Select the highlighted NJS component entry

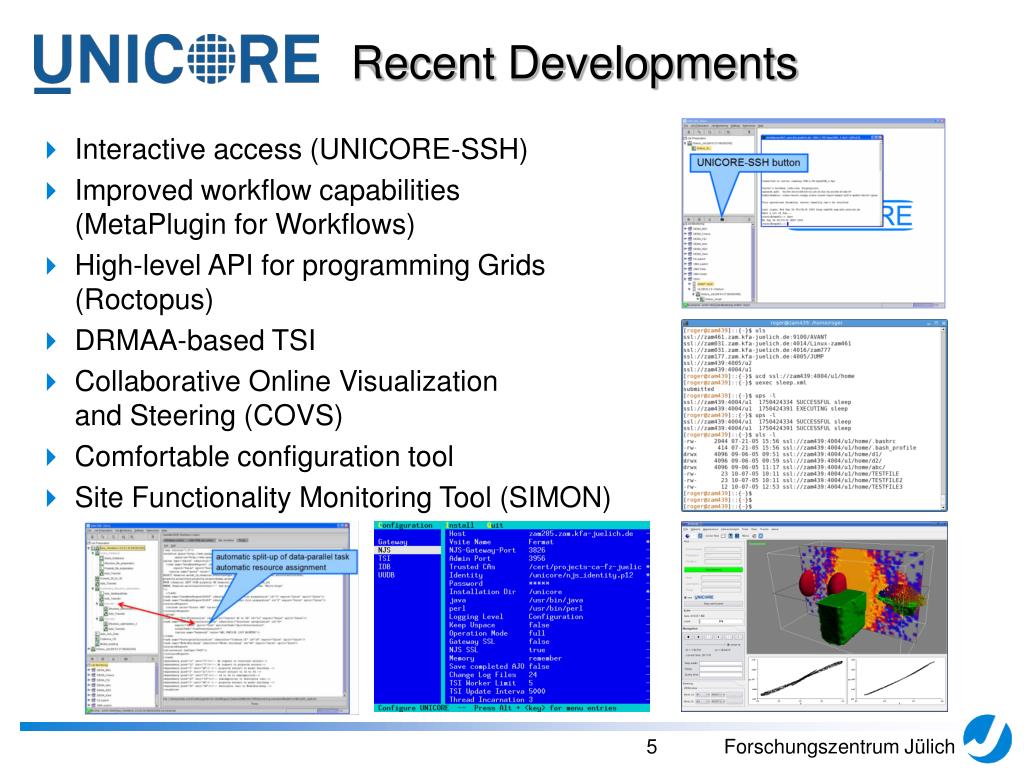[409, 551]
